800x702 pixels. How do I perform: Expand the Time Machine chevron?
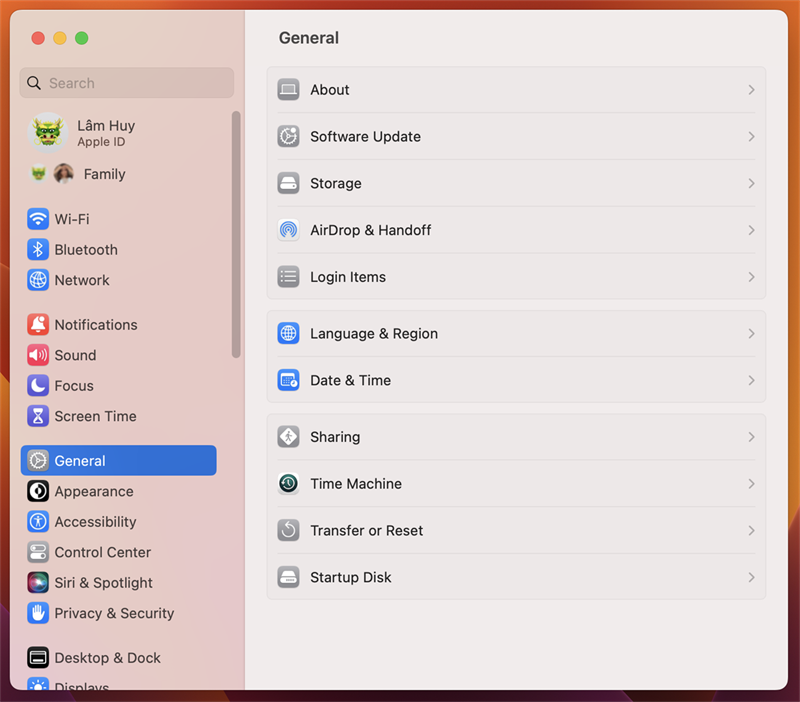(752, 484)
